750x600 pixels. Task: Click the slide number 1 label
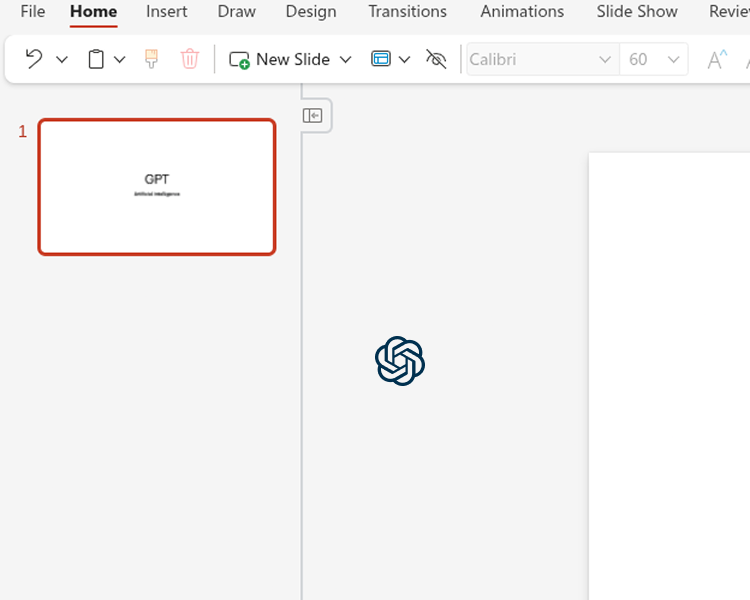22,132
